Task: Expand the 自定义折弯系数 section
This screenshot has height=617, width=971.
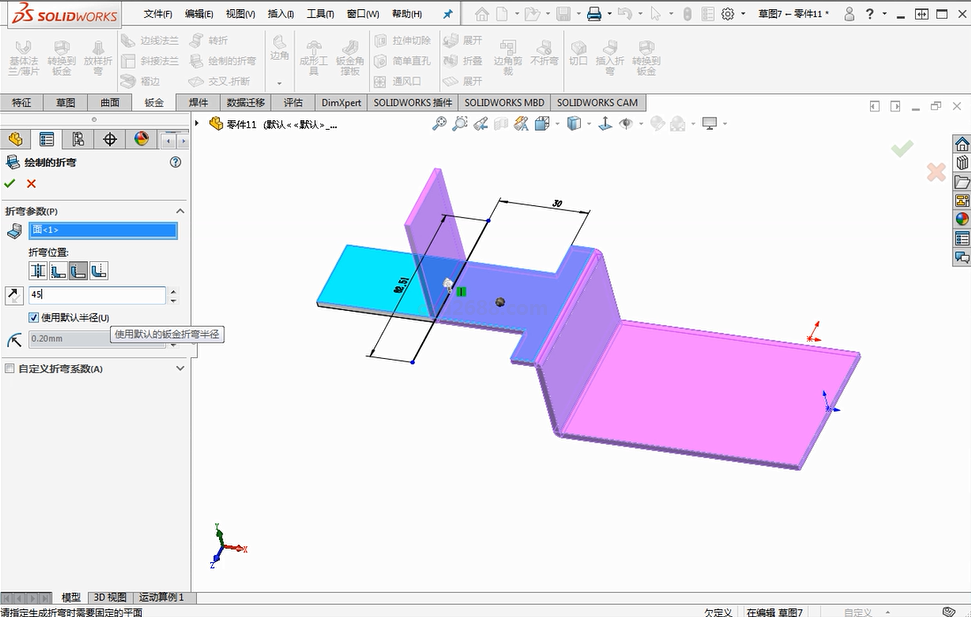Action: click(x=180, y=368)
